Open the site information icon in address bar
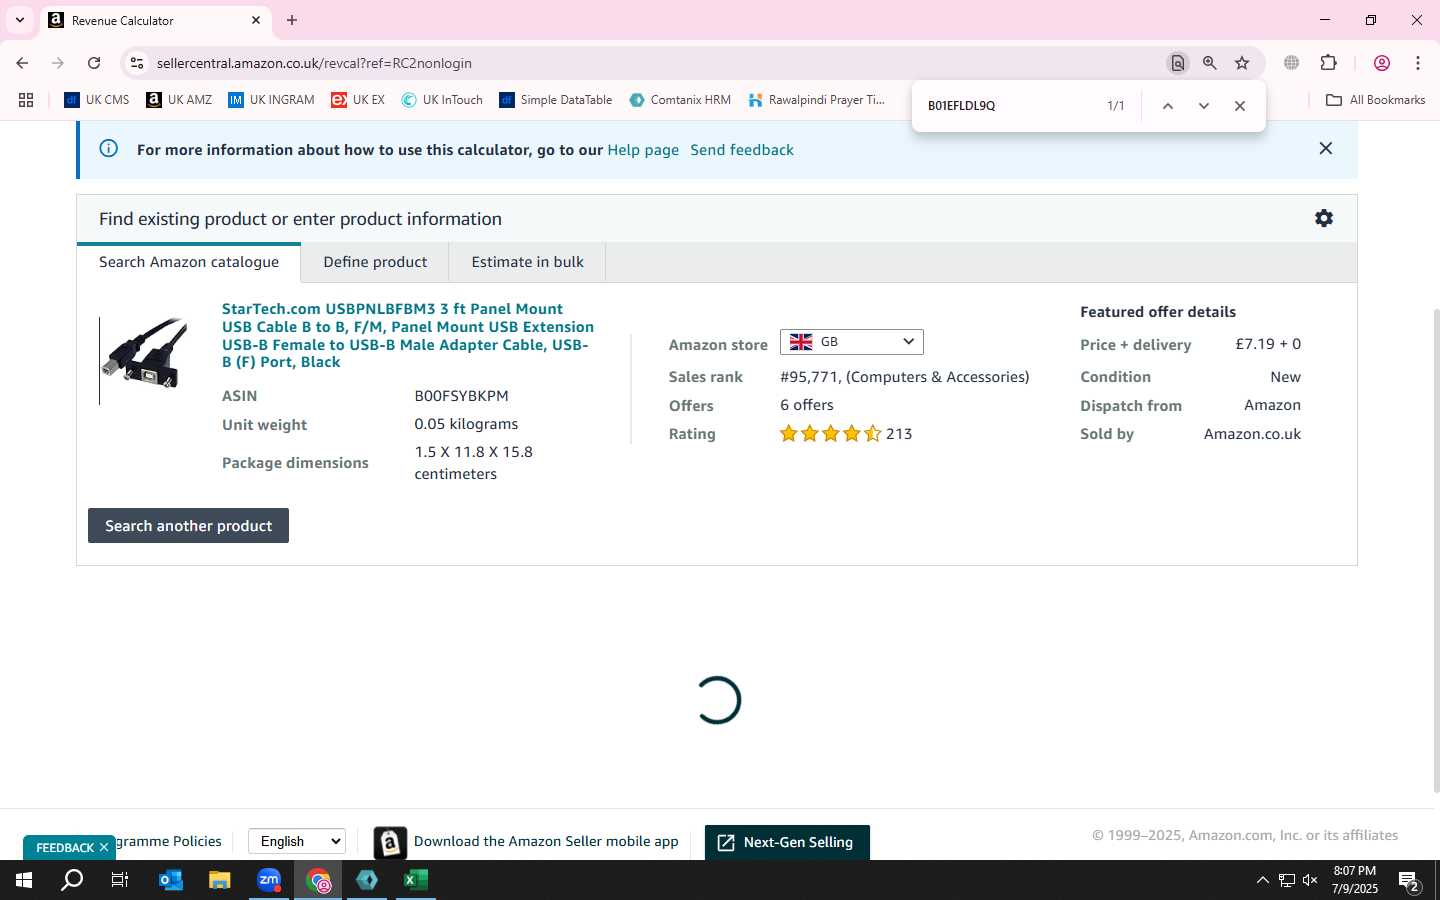1440x900 pixels. coord(137,63)
